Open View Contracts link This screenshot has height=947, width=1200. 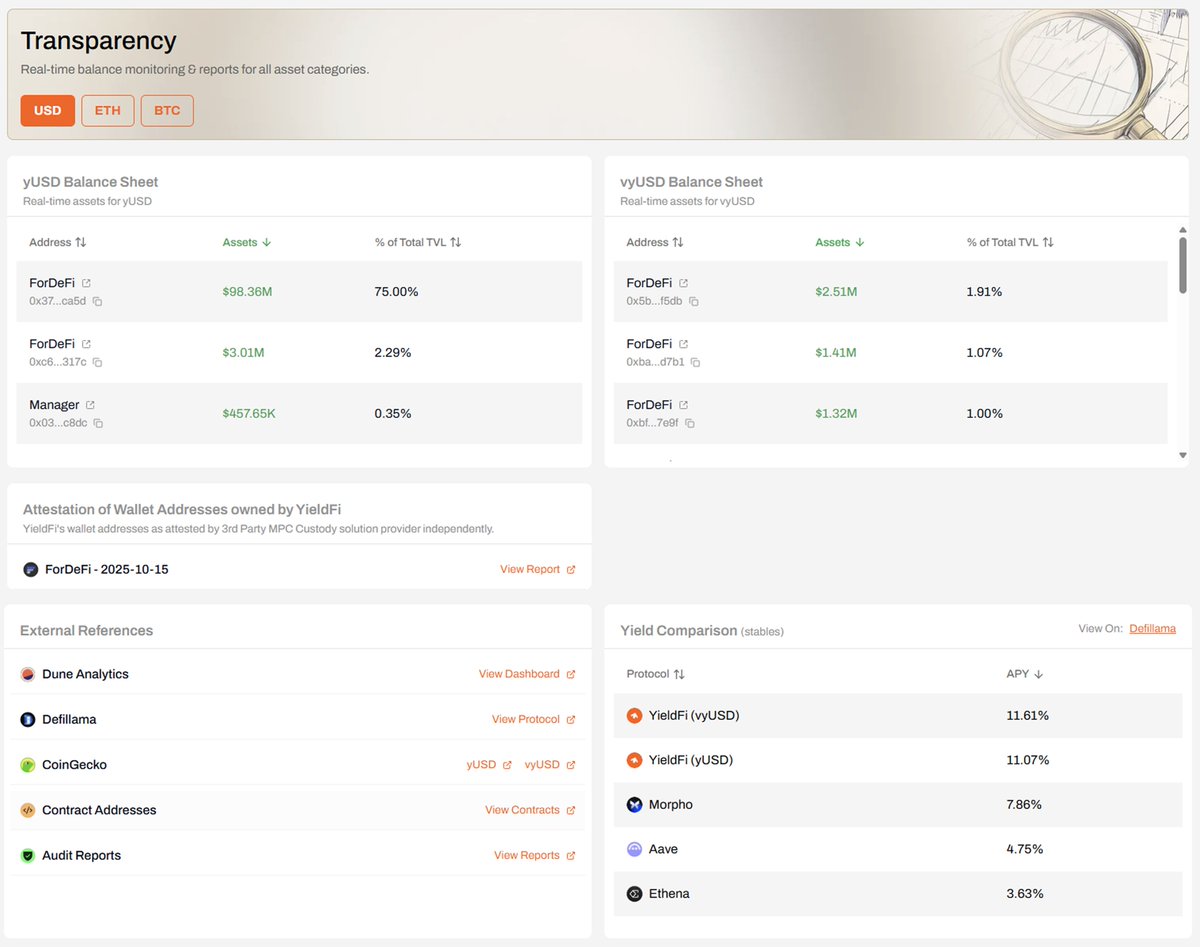pyautogui.click(x=530, y=810)
